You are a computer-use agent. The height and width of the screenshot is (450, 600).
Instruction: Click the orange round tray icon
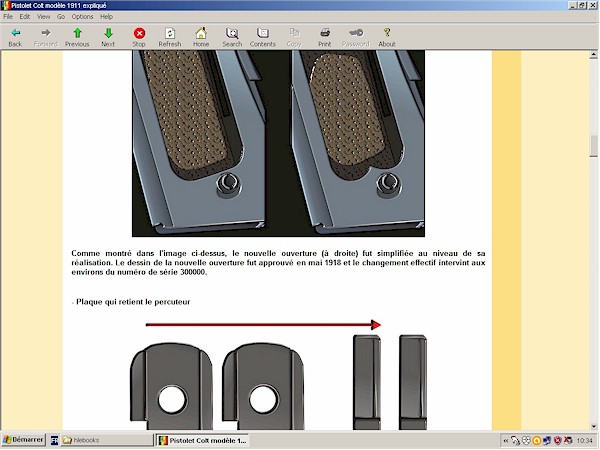point(536,441)
